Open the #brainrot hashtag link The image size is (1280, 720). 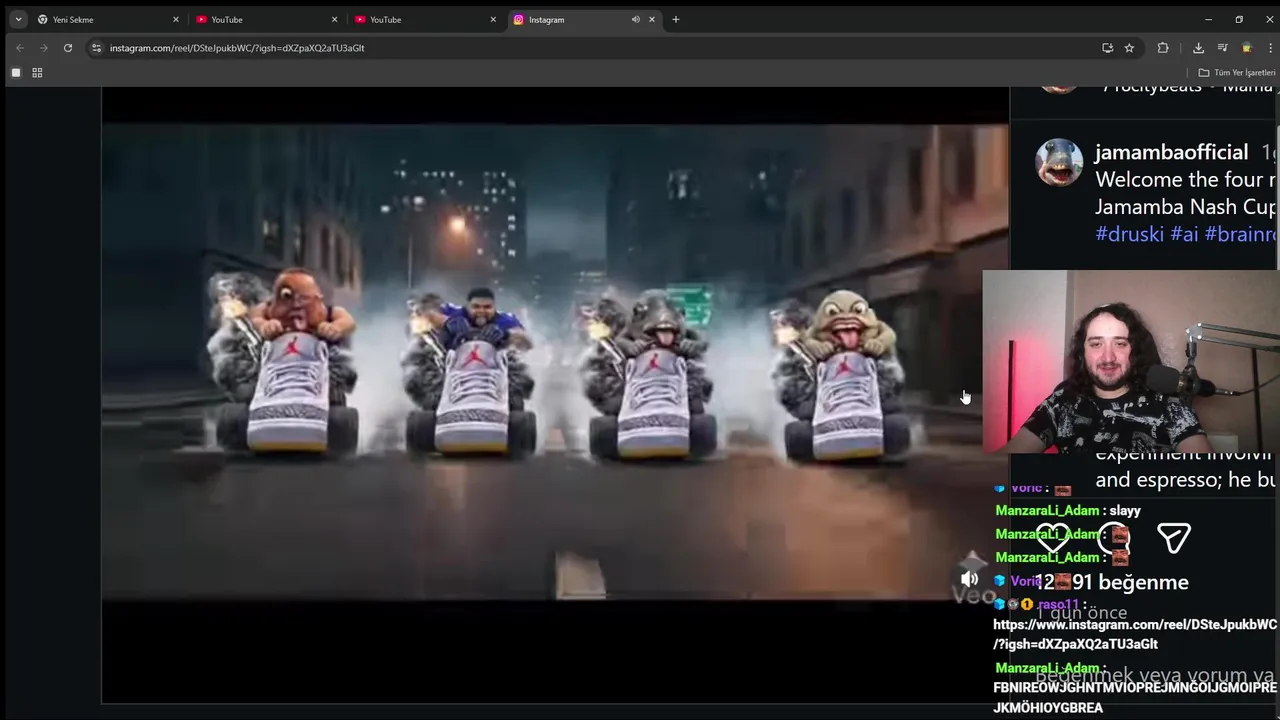[1241, 233]
